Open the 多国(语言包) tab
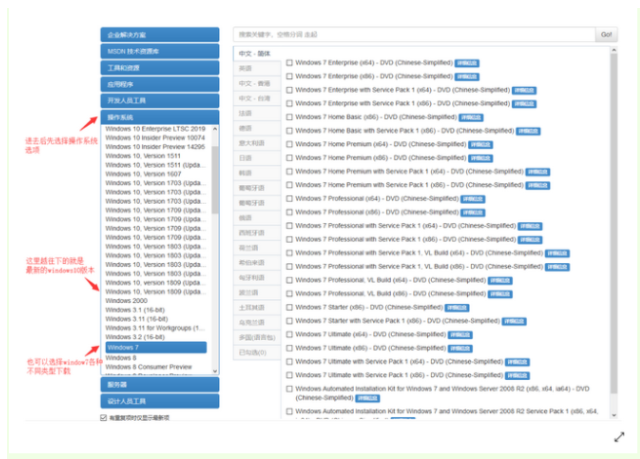Image resolution: width=640 pixels, height=459 pixels. 257,337
